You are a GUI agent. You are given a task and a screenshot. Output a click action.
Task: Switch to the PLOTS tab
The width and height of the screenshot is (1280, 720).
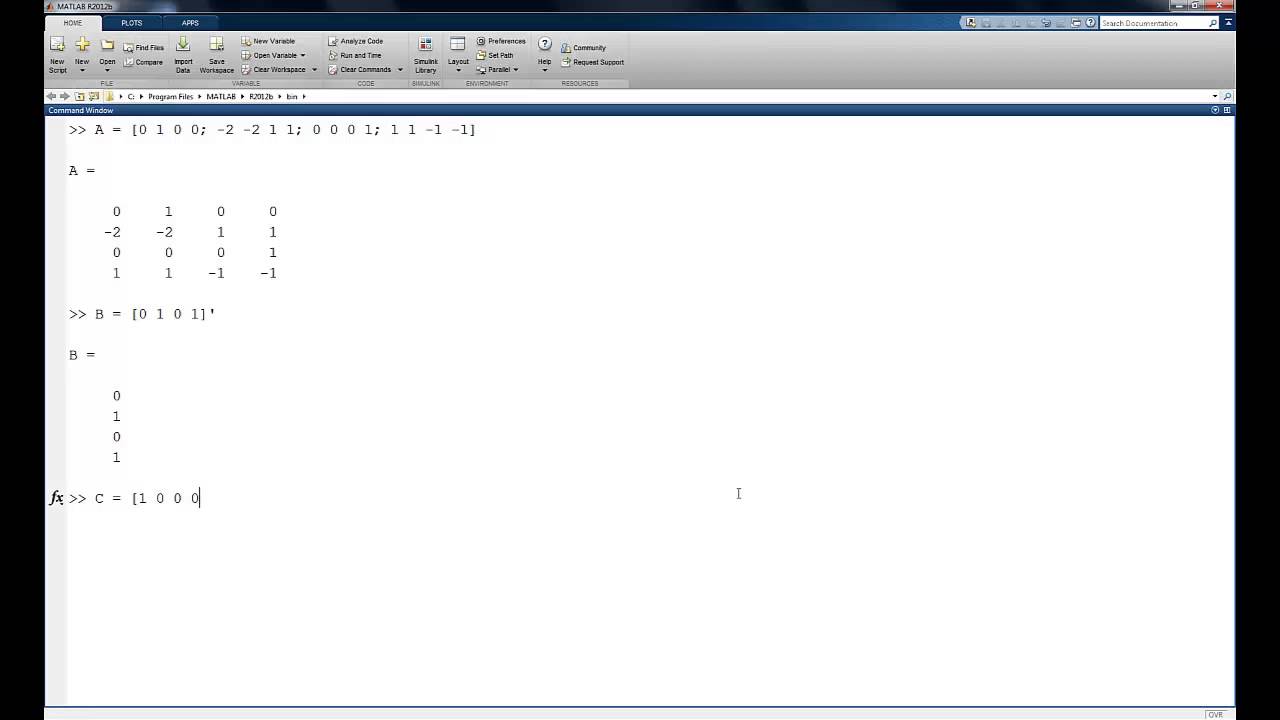(x=131, y=22)
